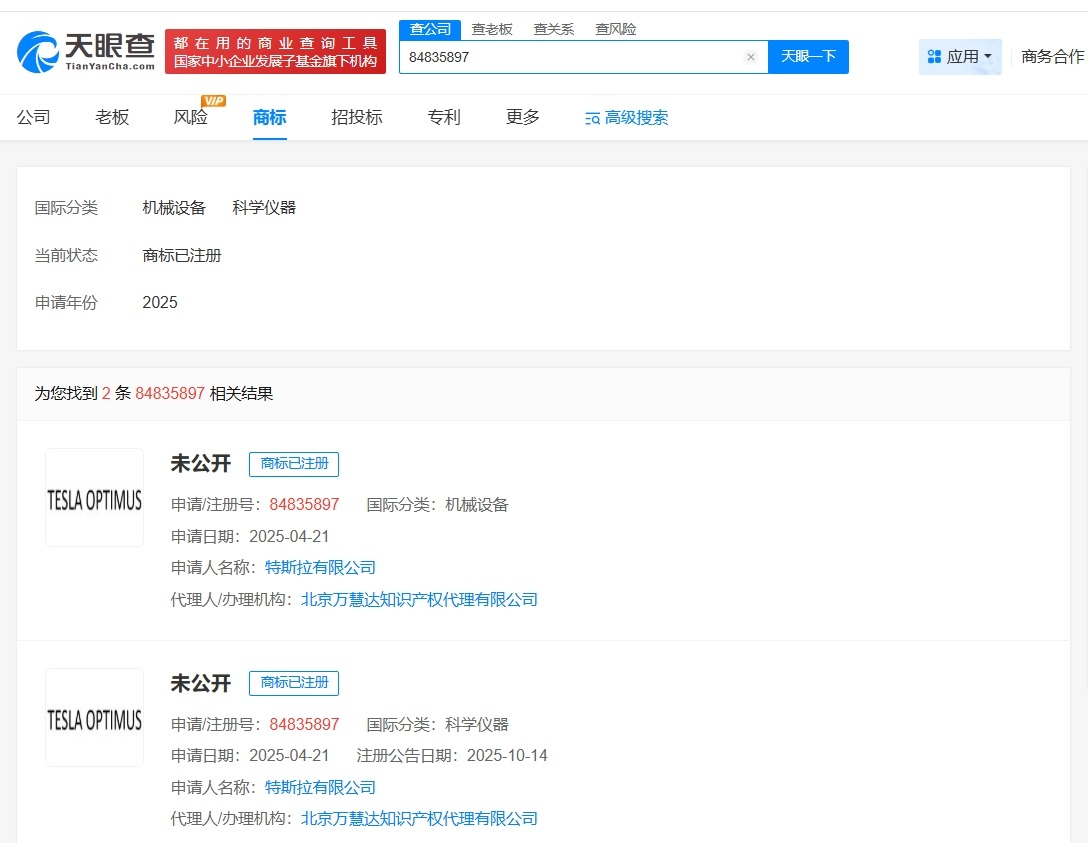Switch search type to 查风险
The height and width of the screenshot is (843, 1088).
point(615,29)
